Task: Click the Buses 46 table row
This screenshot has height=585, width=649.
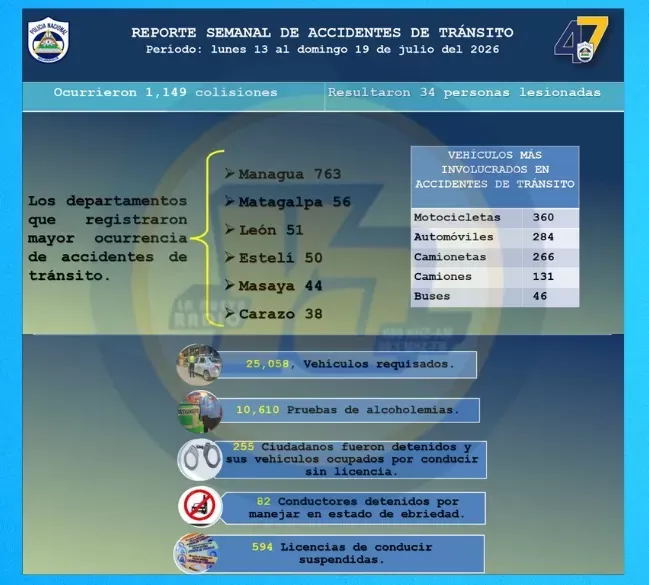Action: pos(495,296)
